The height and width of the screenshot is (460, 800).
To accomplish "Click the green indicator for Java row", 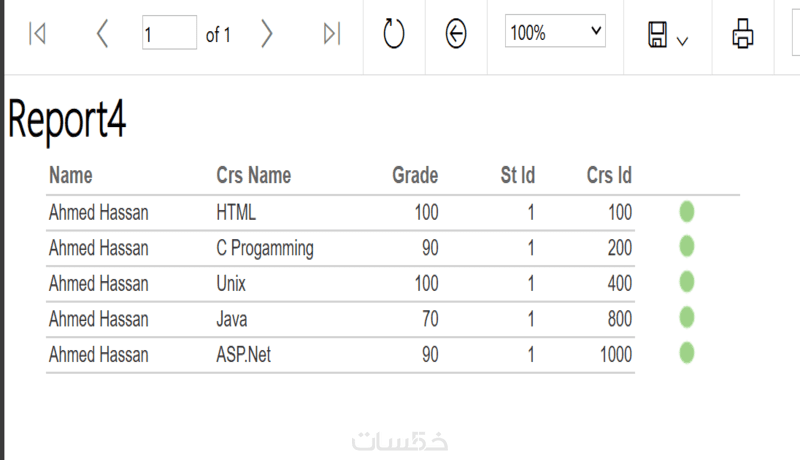I will click(687, 318).
